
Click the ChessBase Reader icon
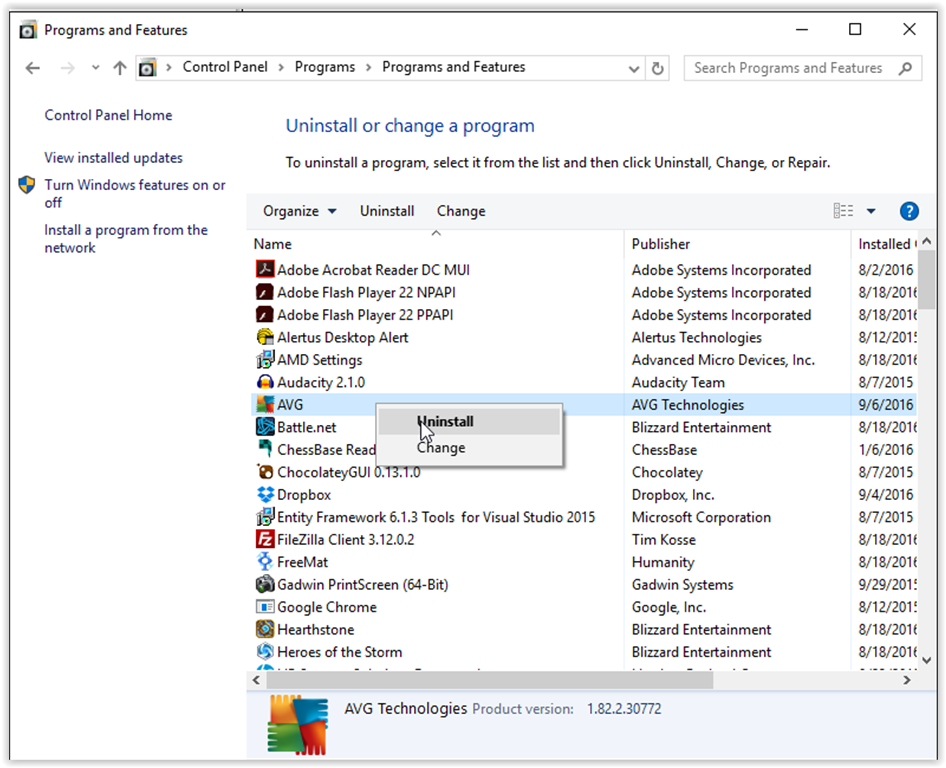pyautogui.click(x=265, y=449)
